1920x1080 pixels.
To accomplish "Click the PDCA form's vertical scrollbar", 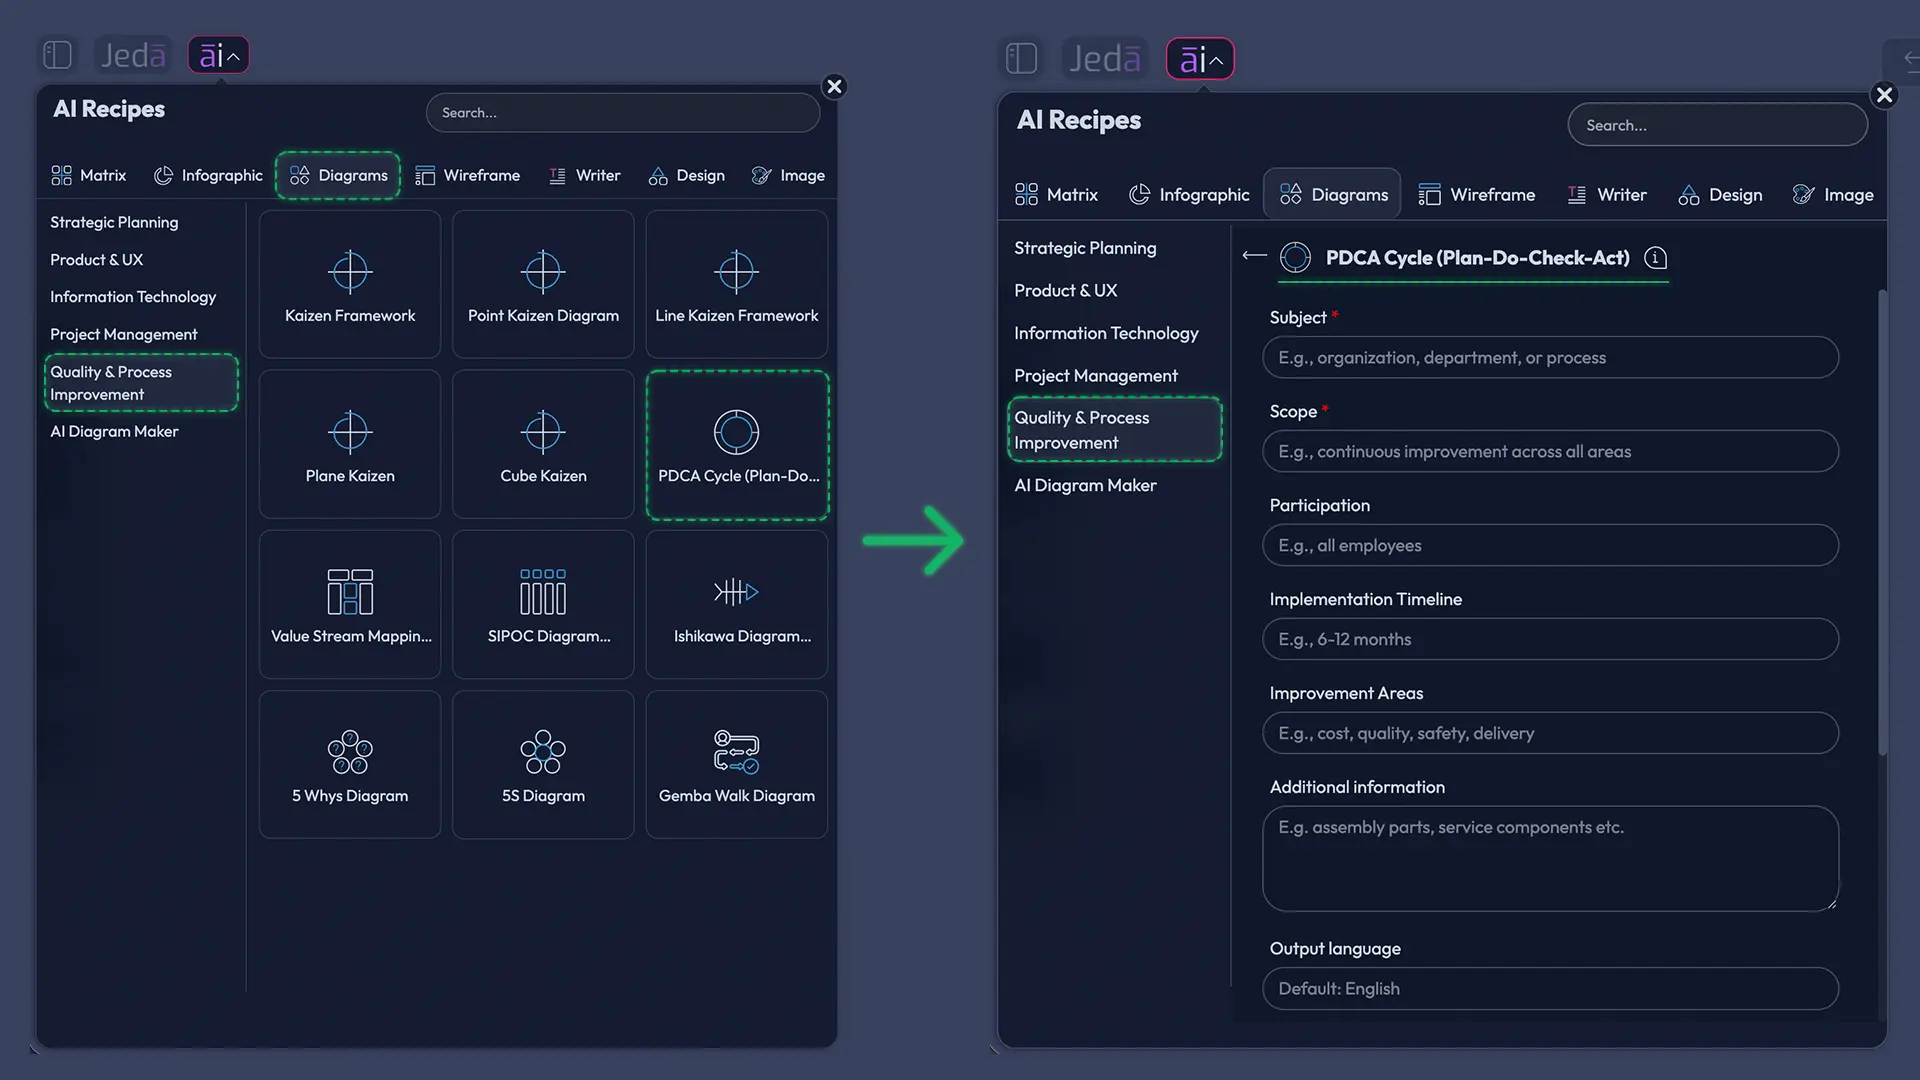I will [1882, 522].
